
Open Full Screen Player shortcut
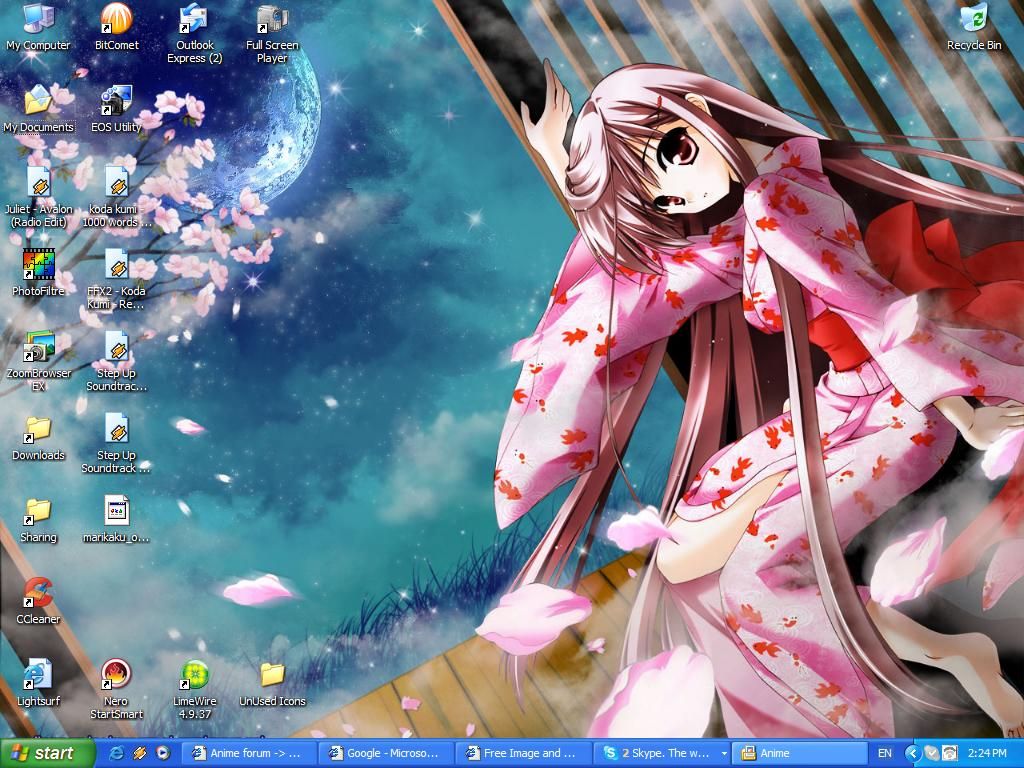click(x=272, y=33)
